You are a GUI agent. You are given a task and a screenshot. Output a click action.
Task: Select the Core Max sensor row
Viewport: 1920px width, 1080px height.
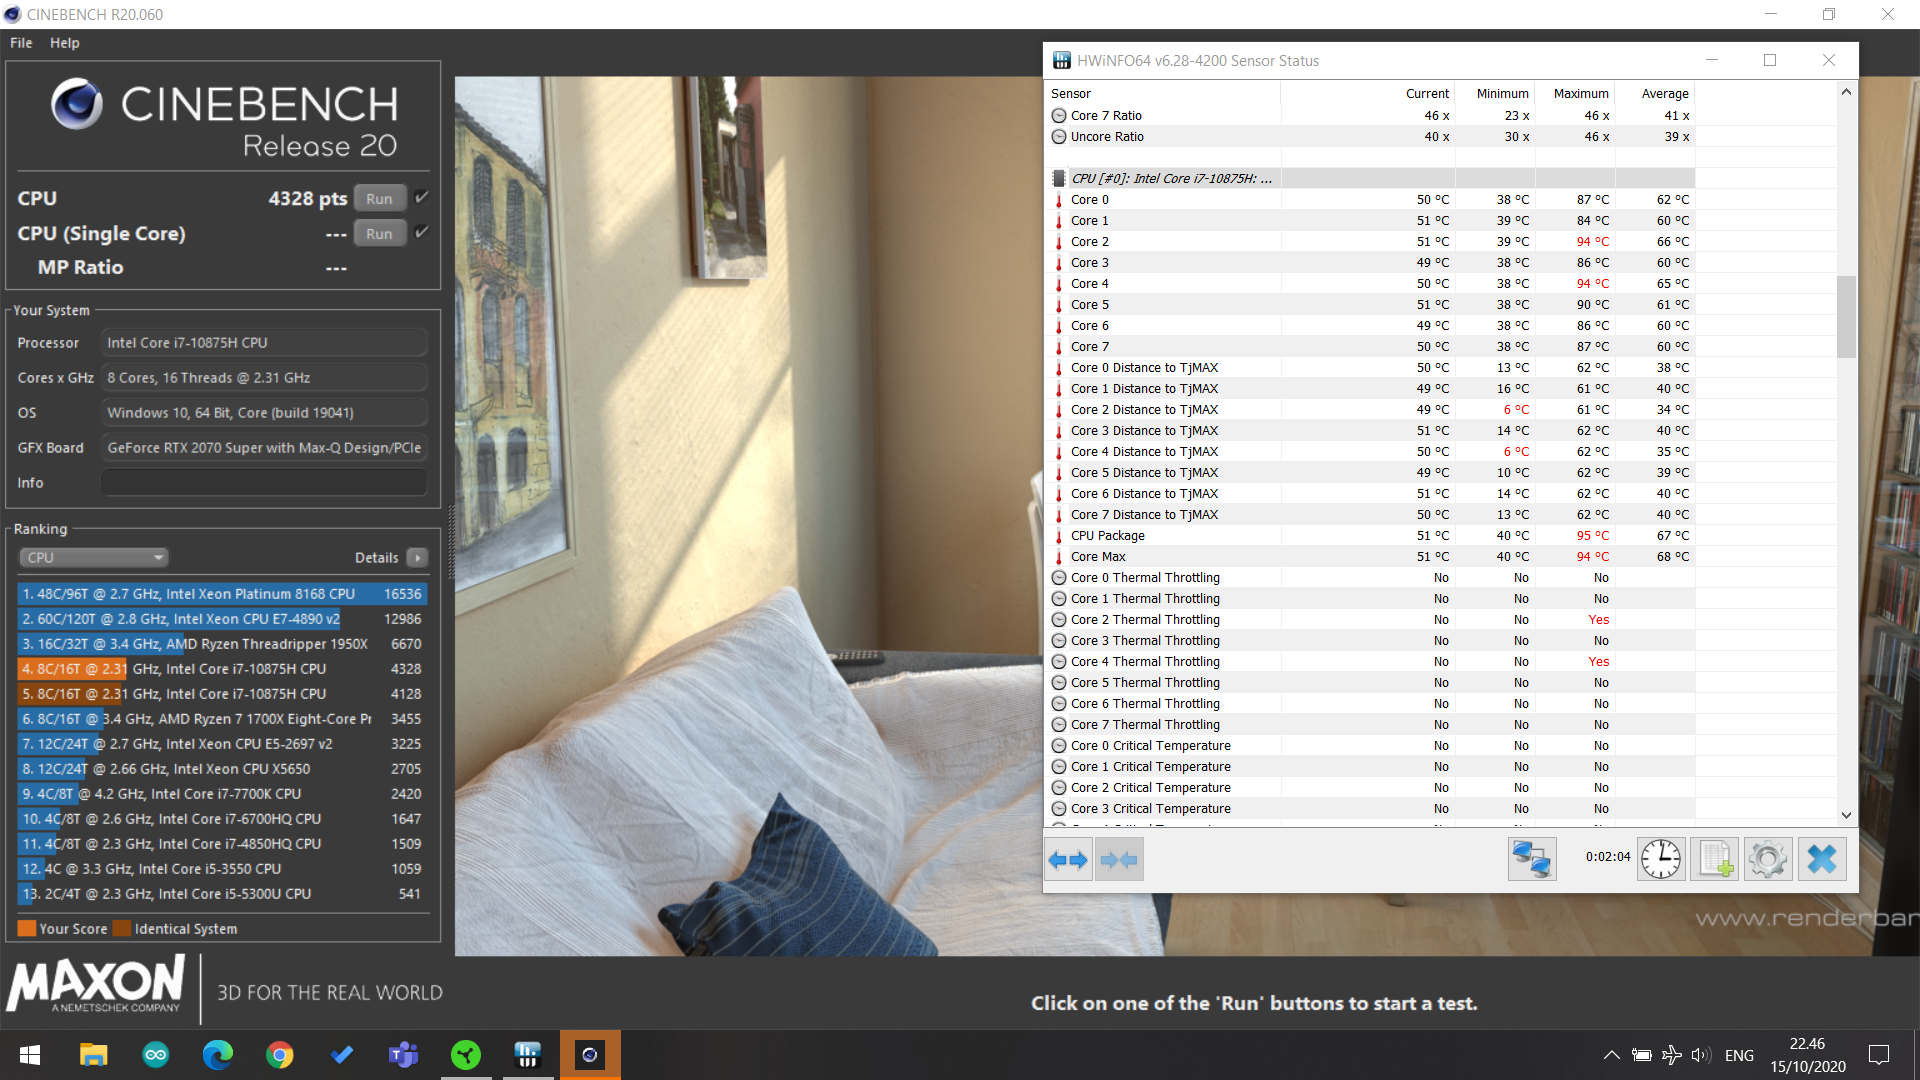[x=1371, y=557]
